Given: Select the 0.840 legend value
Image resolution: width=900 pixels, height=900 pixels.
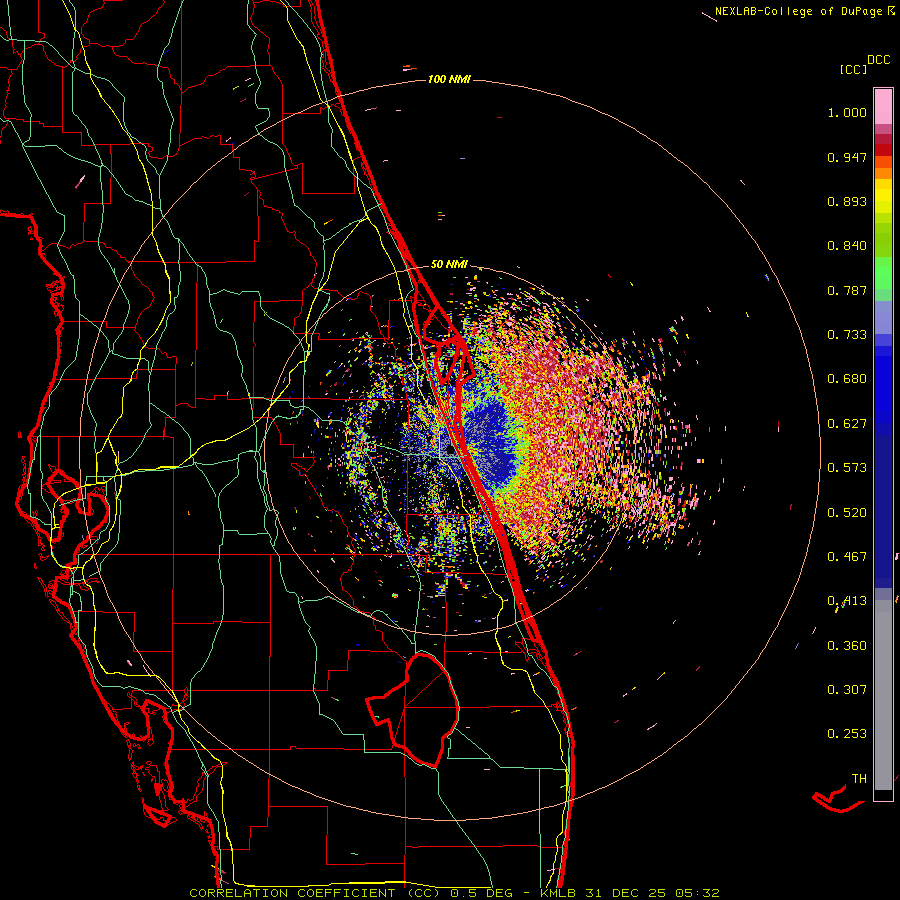Looking at the screenshot, I should pyautogui.click(x=847, y=246).
